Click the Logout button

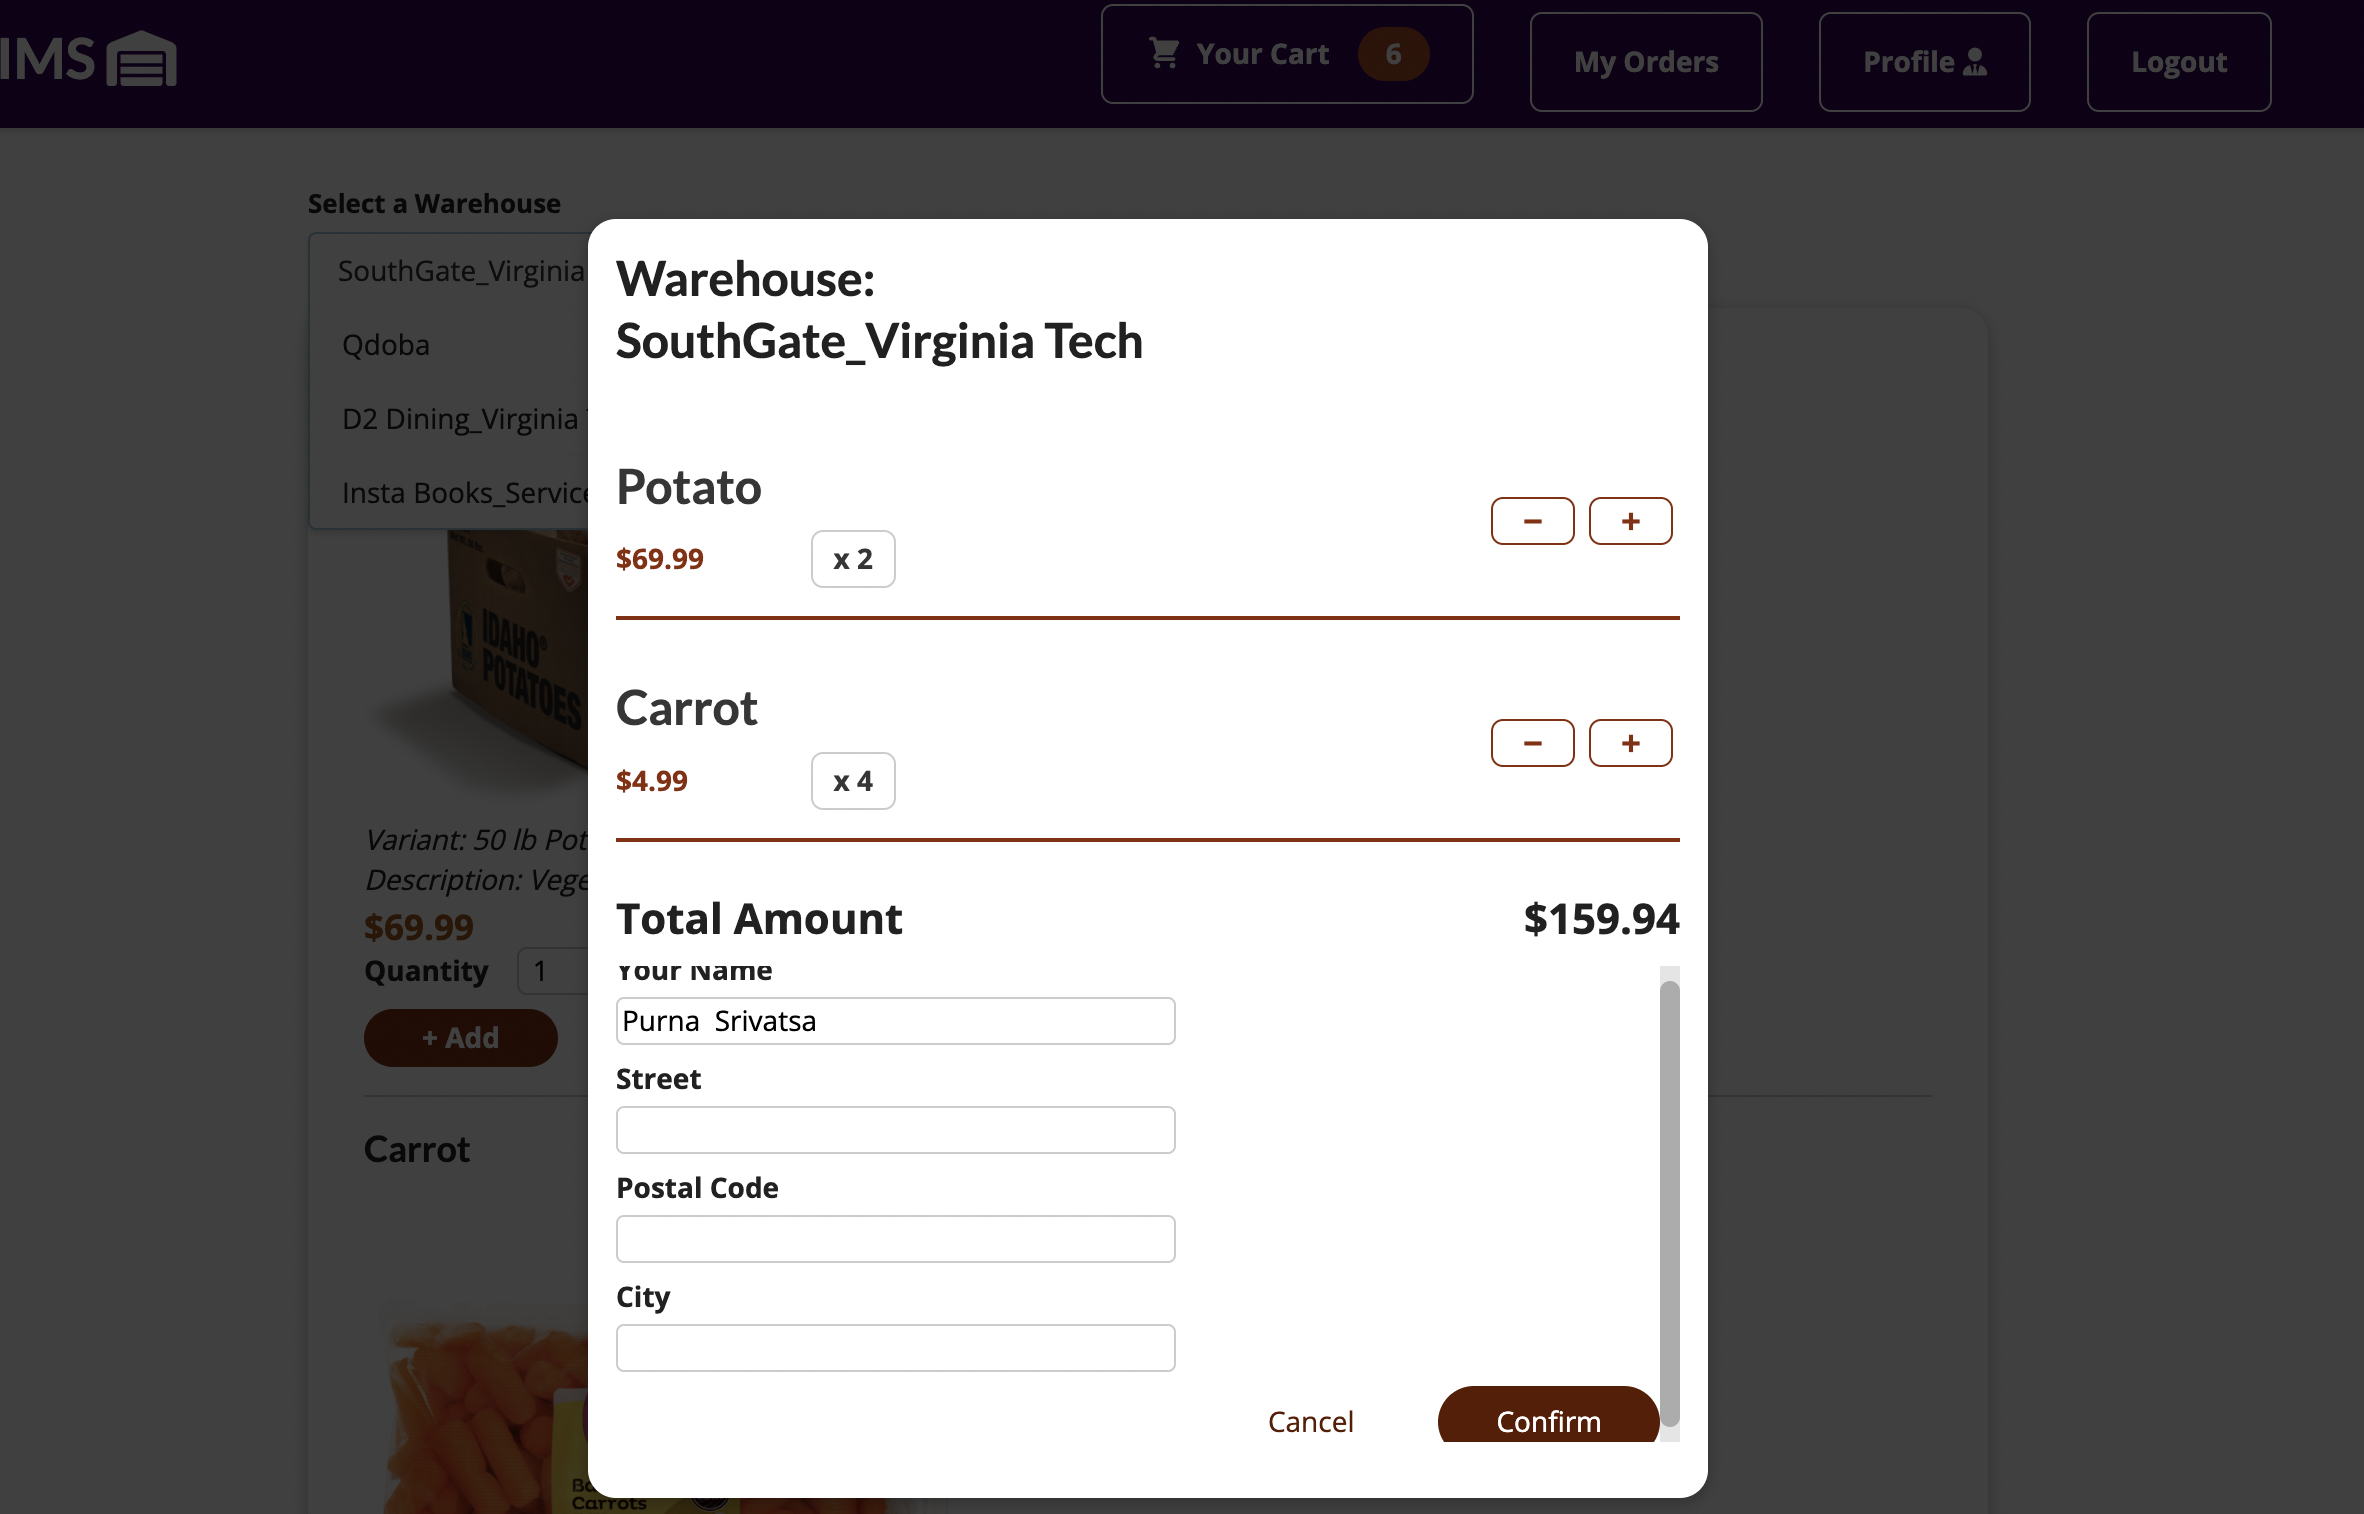point(2178,62)
